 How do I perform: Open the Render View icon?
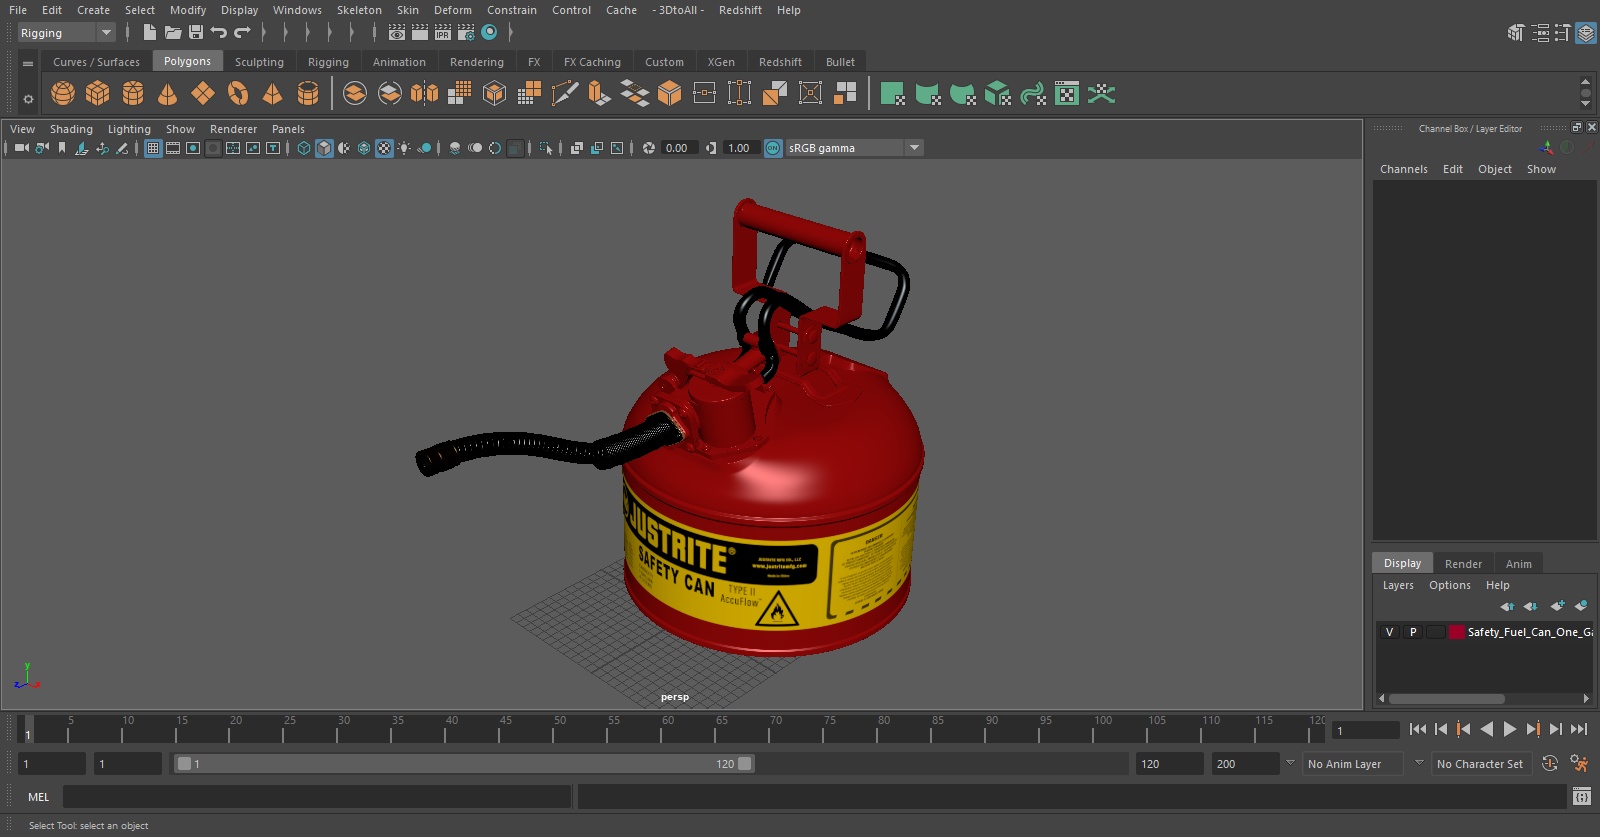pos(397,33)
